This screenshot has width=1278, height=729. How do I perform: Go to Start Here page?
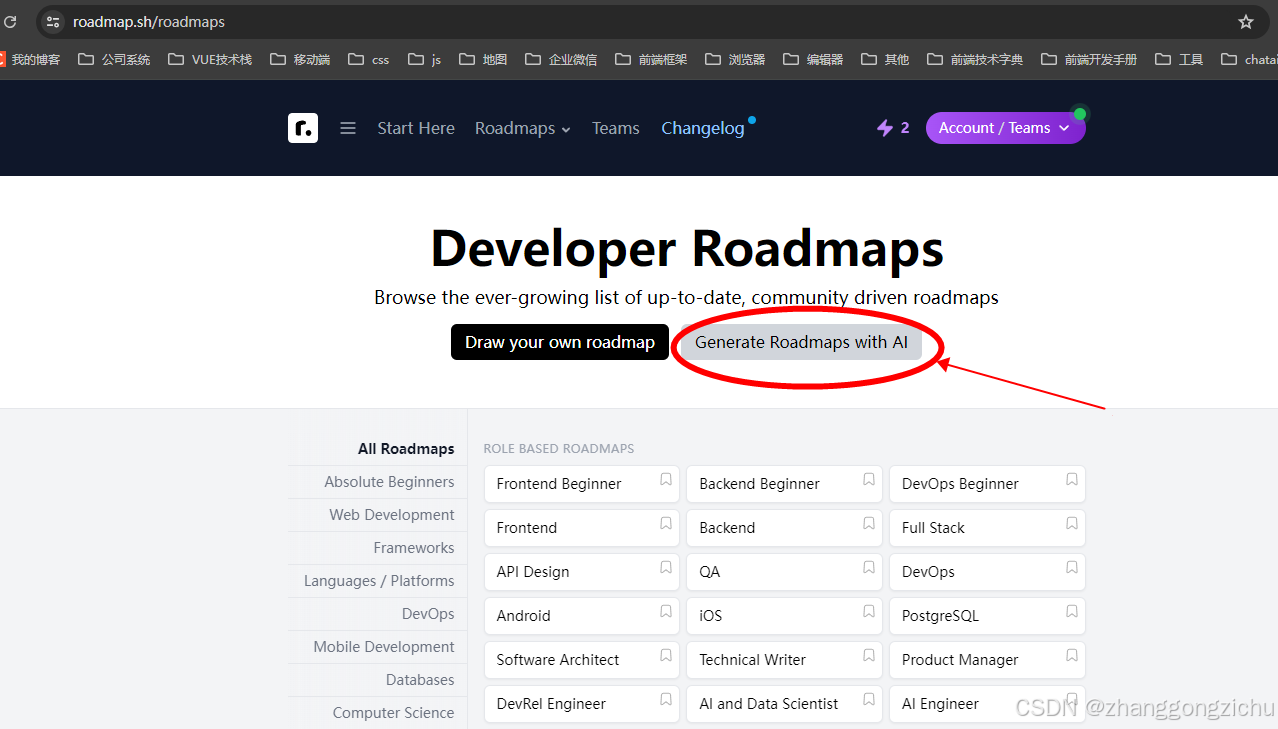point(416,128)
